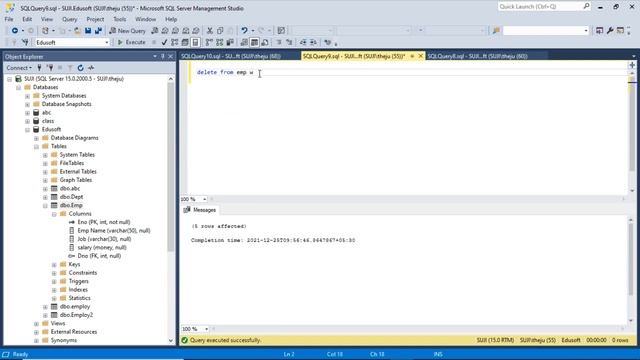Click the Open File folder icon
Image resolution: width=640 pixels, height=360 pixels.
point(77,31)
